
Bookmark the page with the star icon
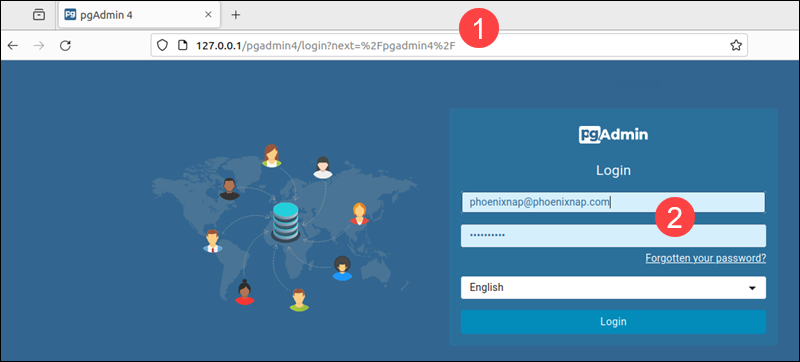pos(735,46)
